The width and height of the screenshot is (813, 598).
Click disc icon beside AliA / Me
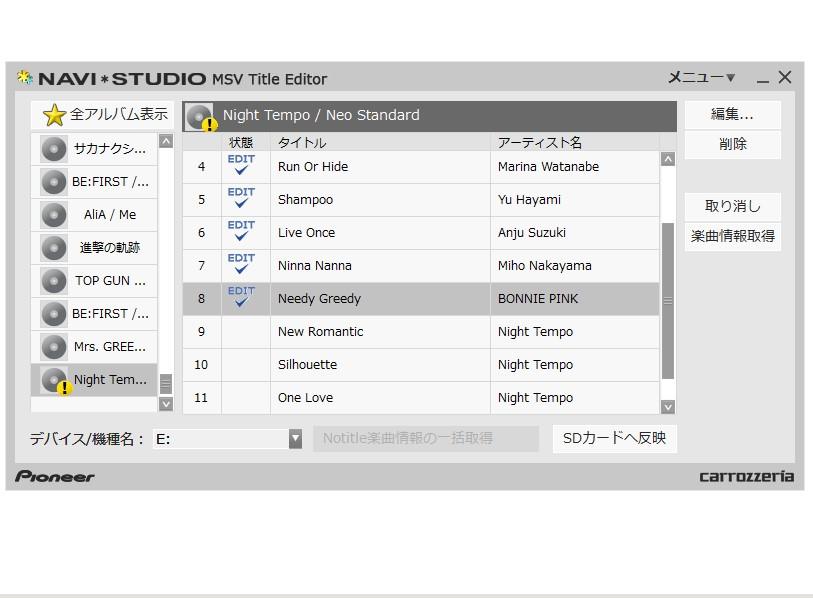(x=54, y=215)
